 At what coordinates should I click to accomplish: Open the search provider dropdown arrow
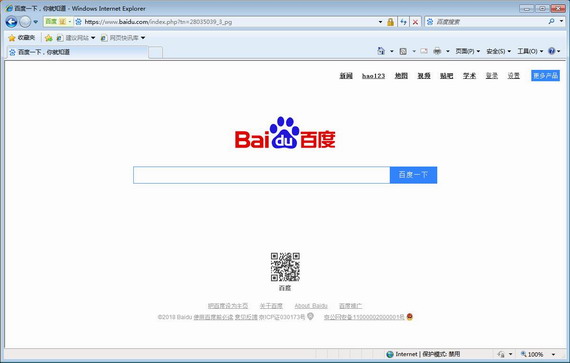click(561, 21)
